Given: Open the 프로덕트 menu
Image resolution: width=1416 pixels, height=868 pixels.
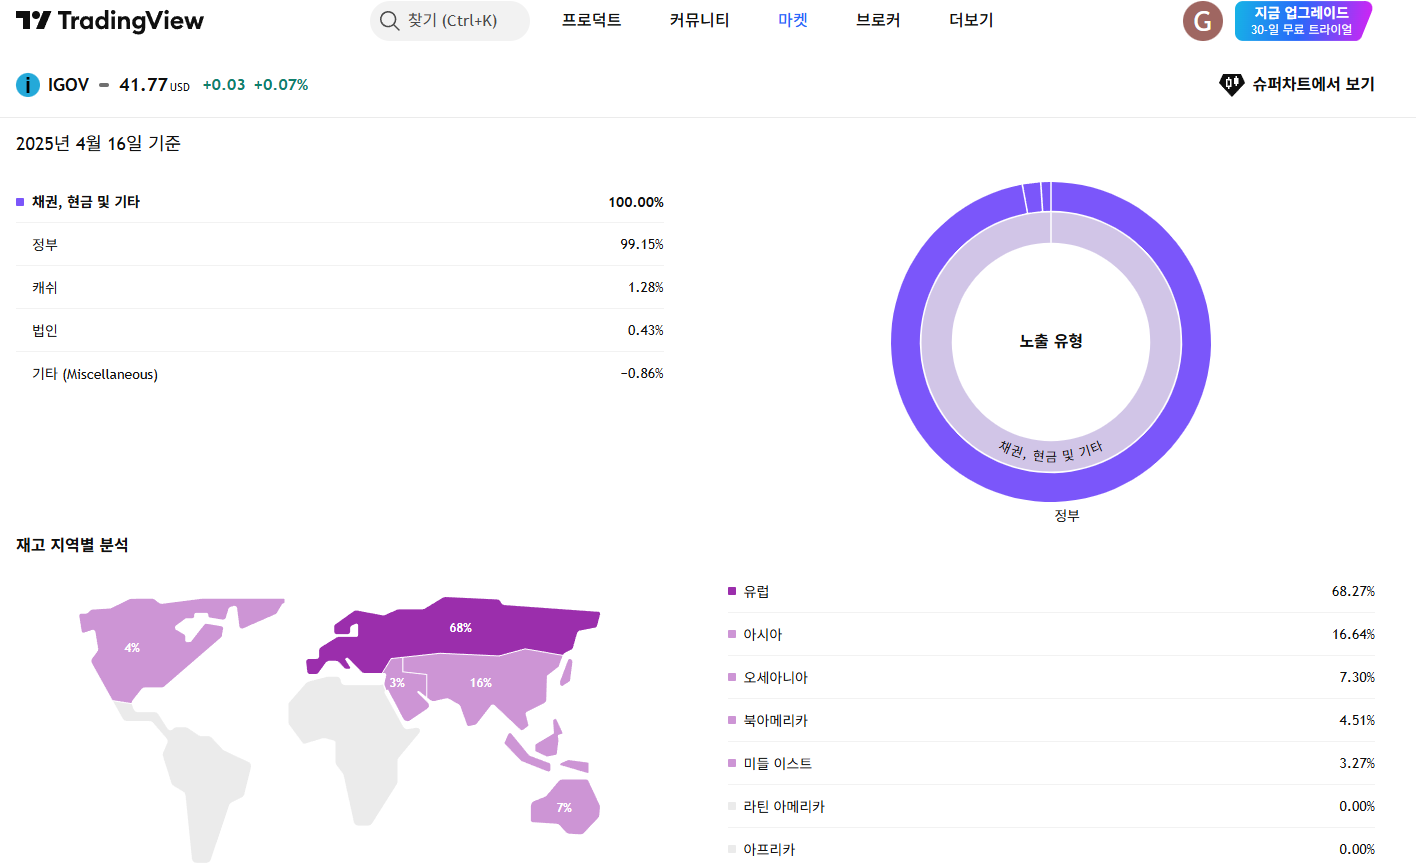Looking at the screenshot, I should point(591,21).
